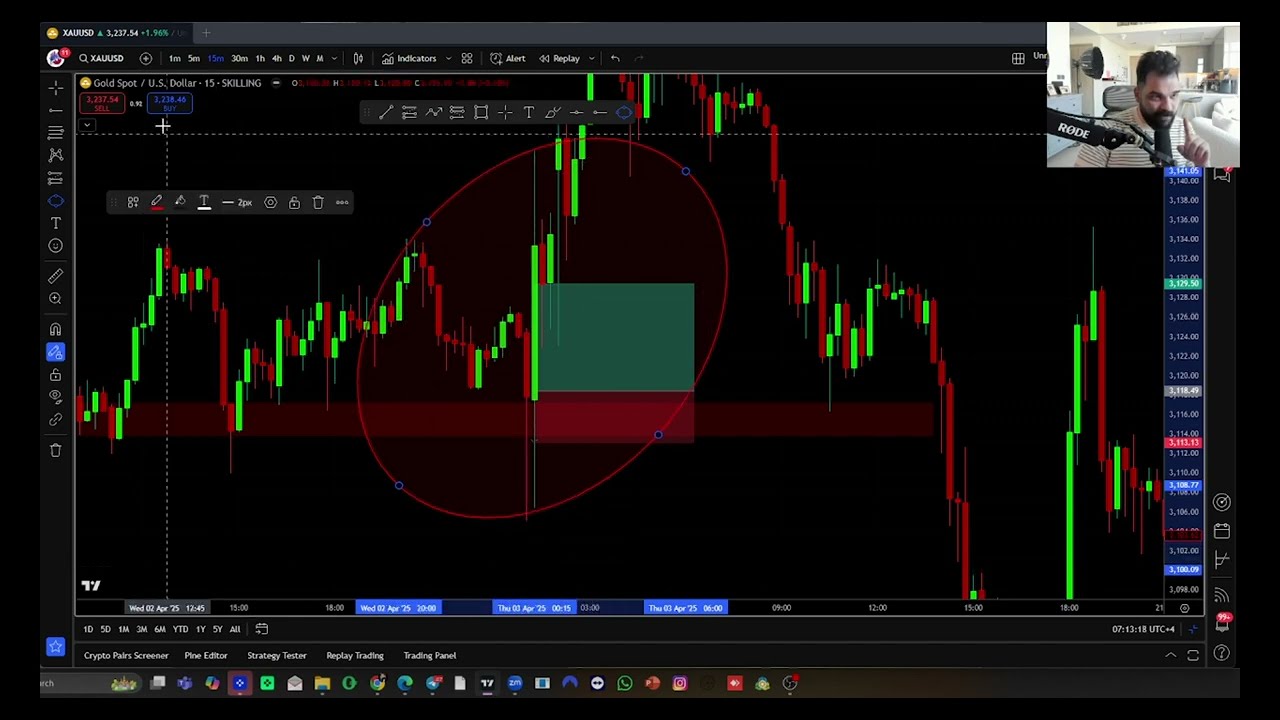Click the link drawings chain icon in left sidebar
Image resolution: width=1280 pixels, height=720 pixels.
55,420
